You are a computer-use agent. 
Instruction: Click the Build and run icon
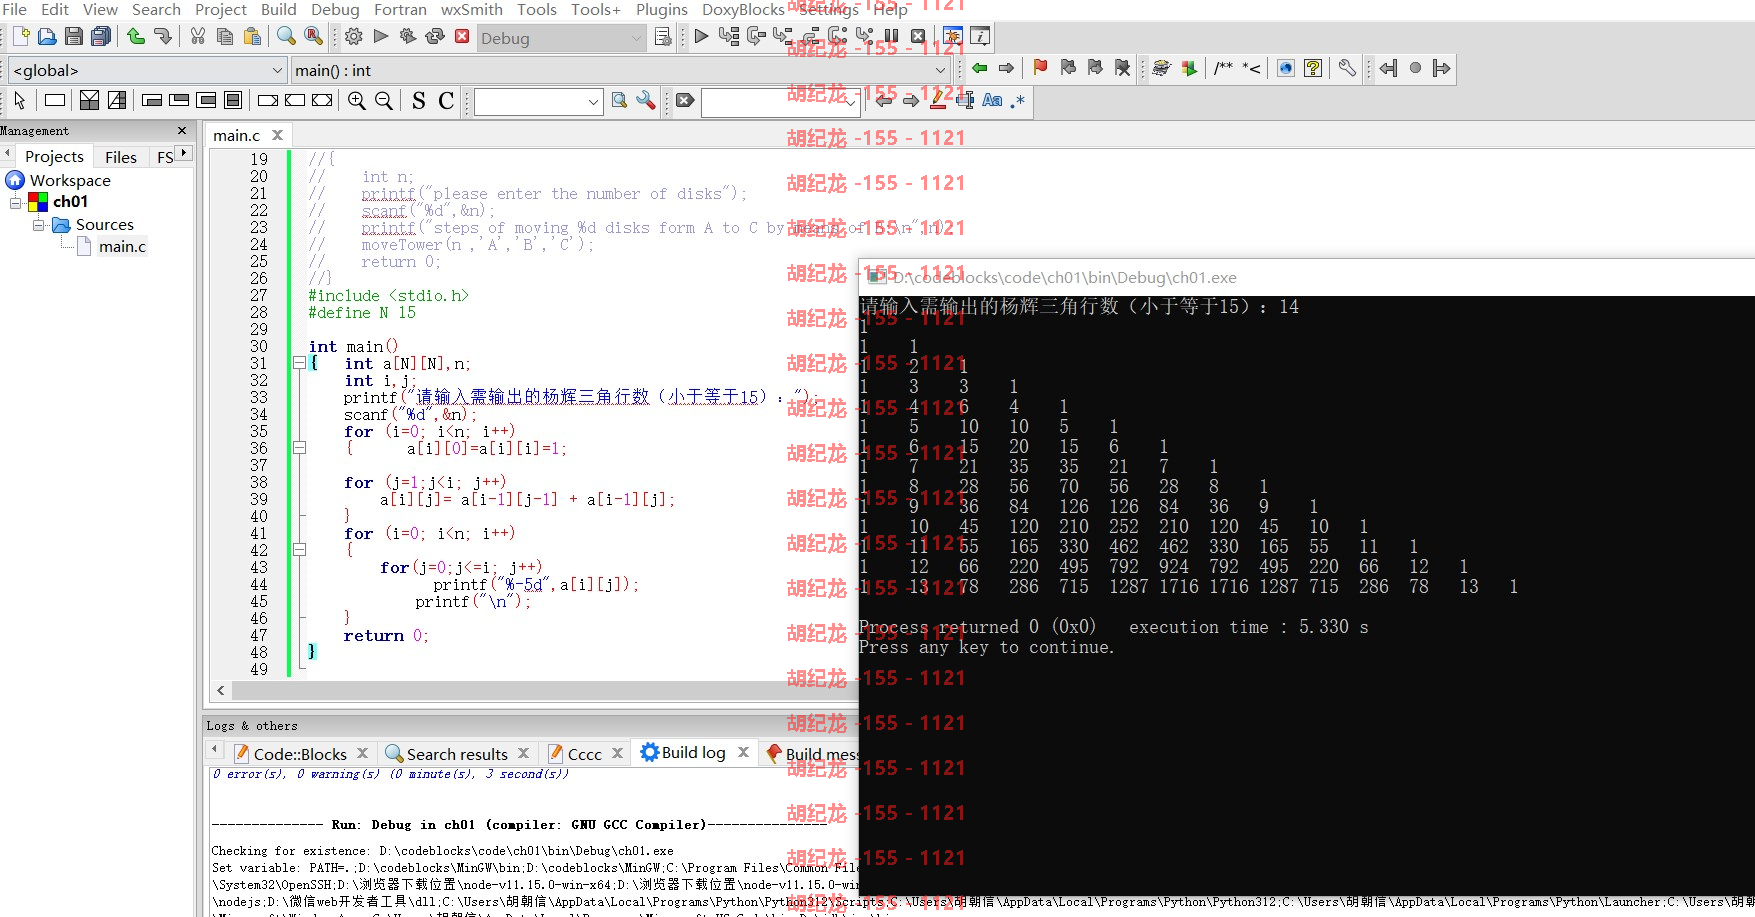[x=408, y=37]
